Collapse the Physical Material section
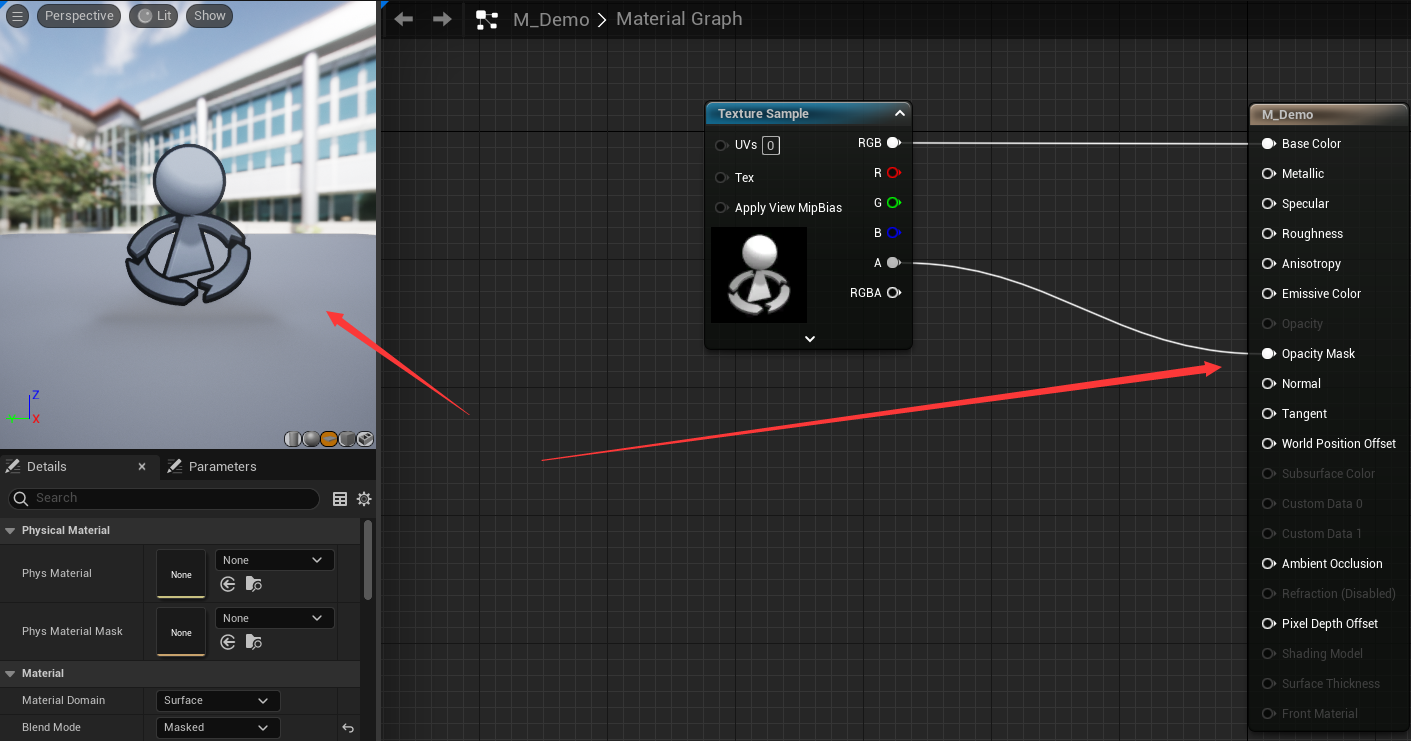 (11, 531)
